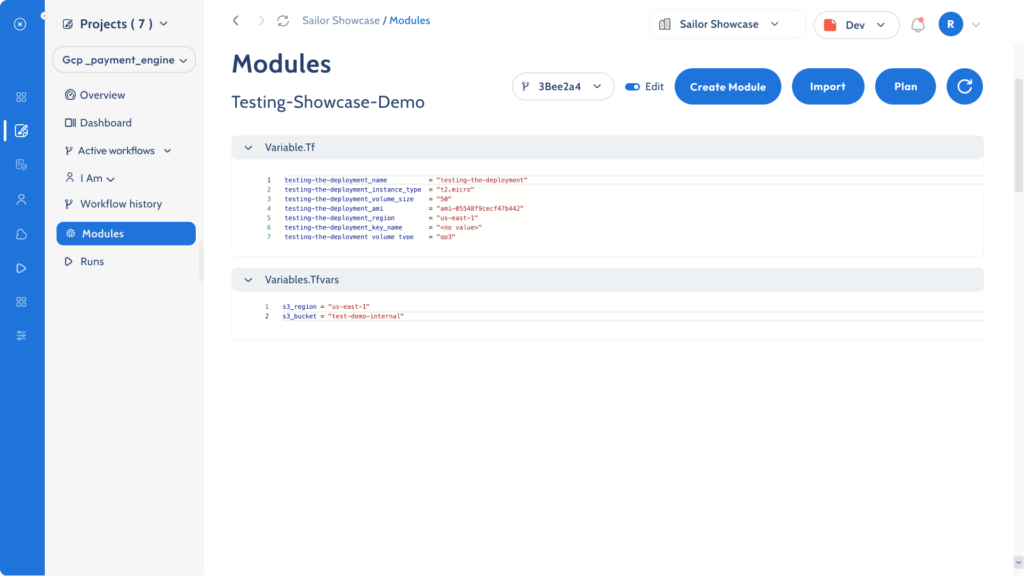This screenshot has width=1024, height=576.
Task: Open Workflow history in the sidebar
Action: [x=113, y=204]
